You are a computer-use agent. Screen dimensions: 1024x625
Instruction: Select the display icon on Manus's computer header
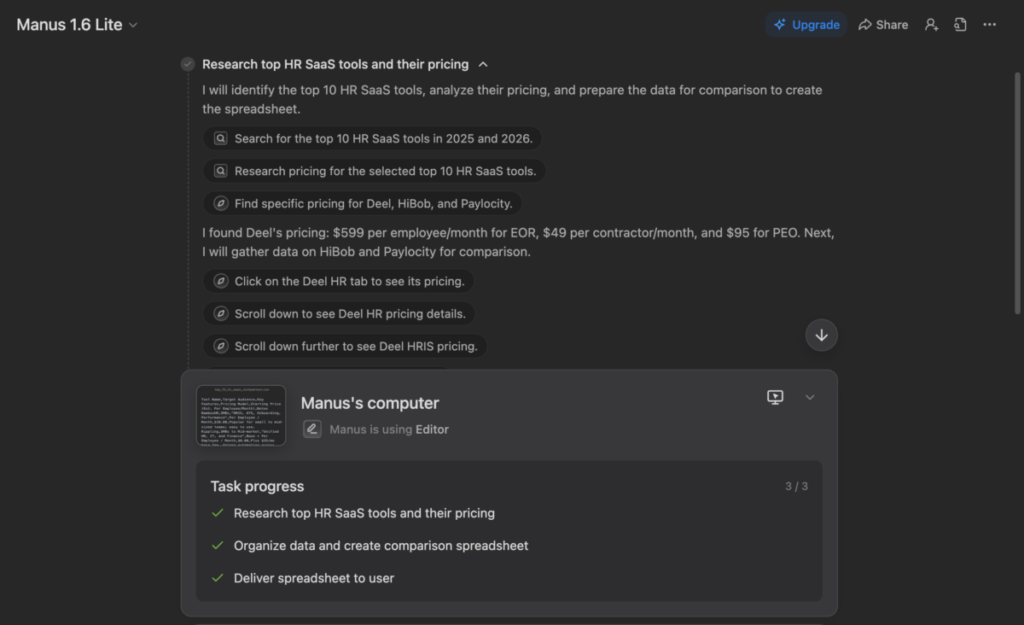coord(775,397)
